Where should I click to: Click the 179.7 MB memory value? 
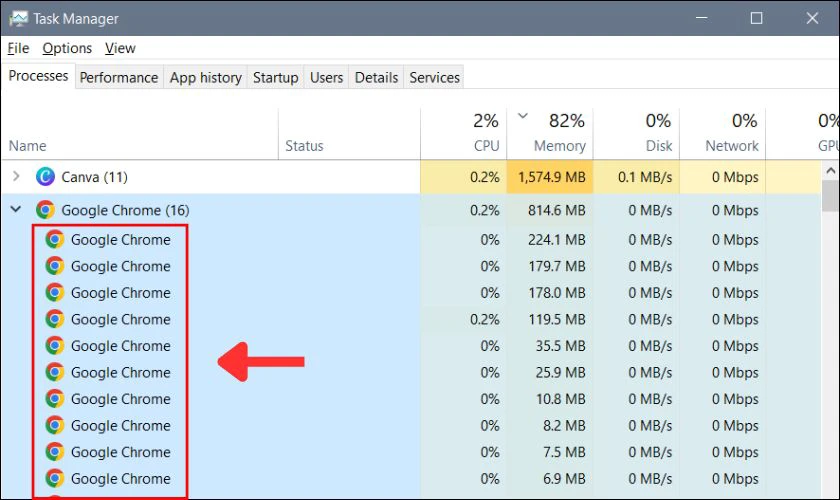[x=557, y=266]
